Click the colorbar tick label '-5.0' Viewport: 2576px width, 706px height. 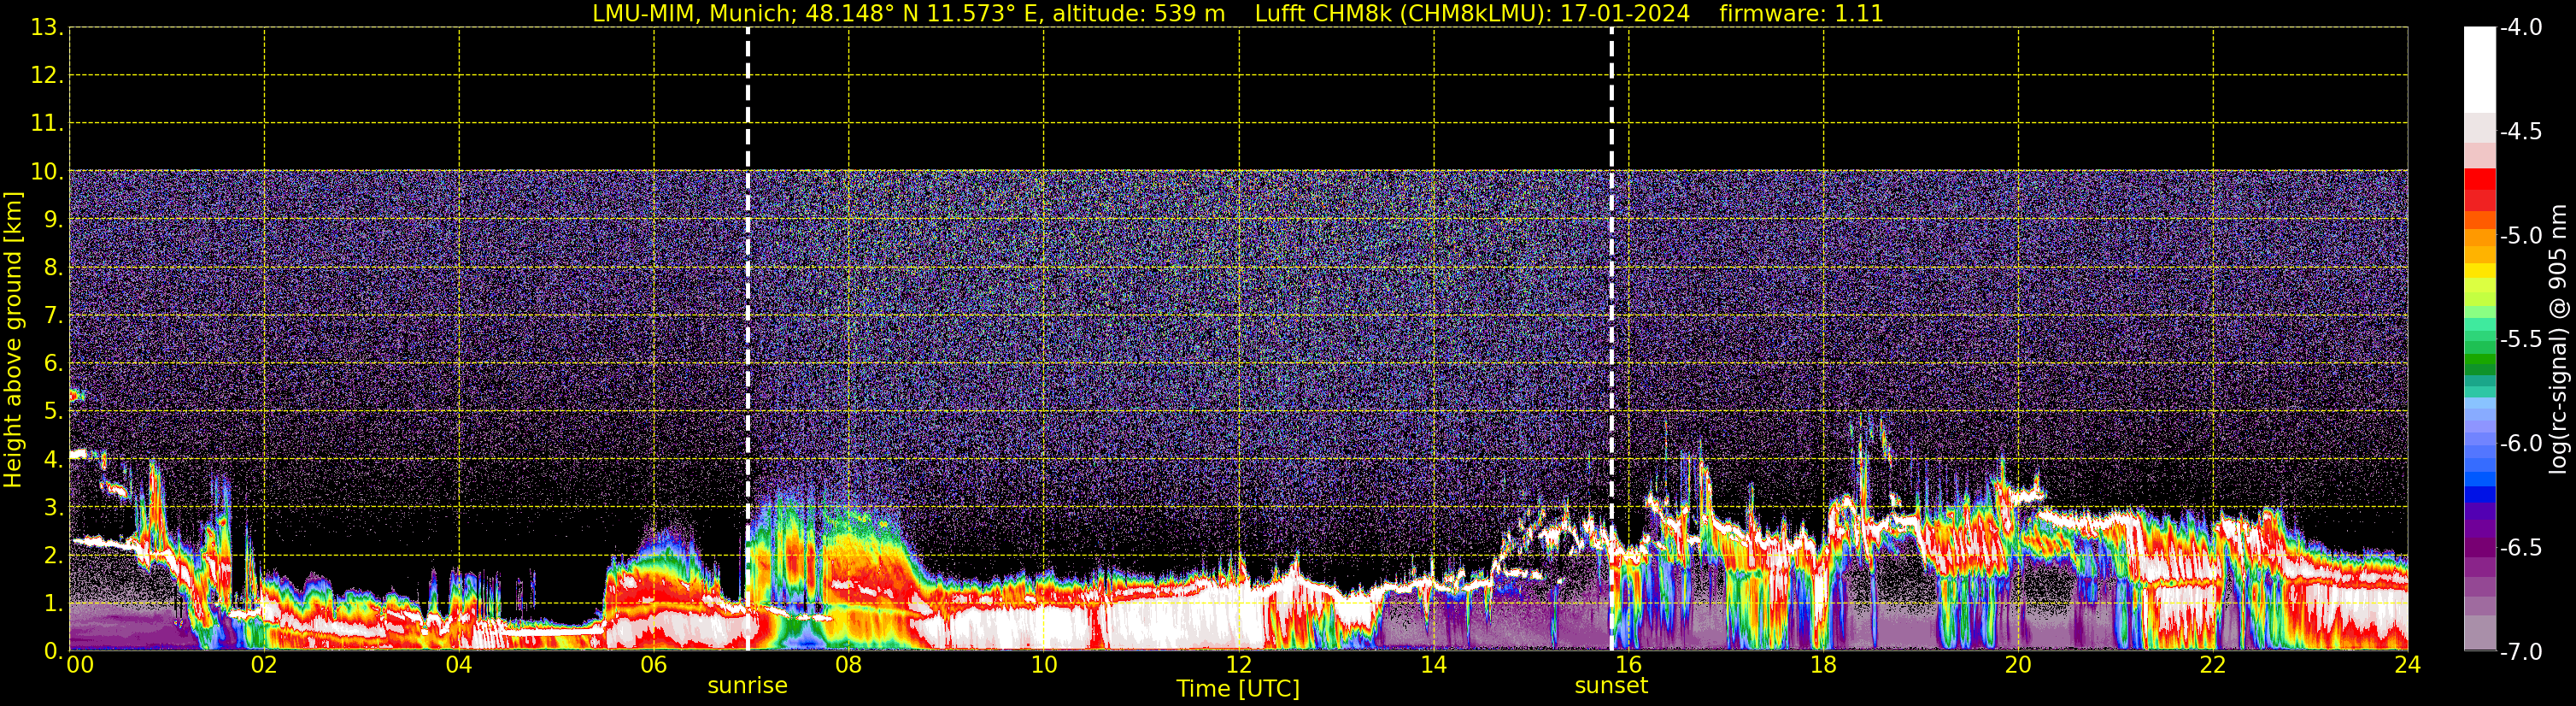pos(2520,236)
